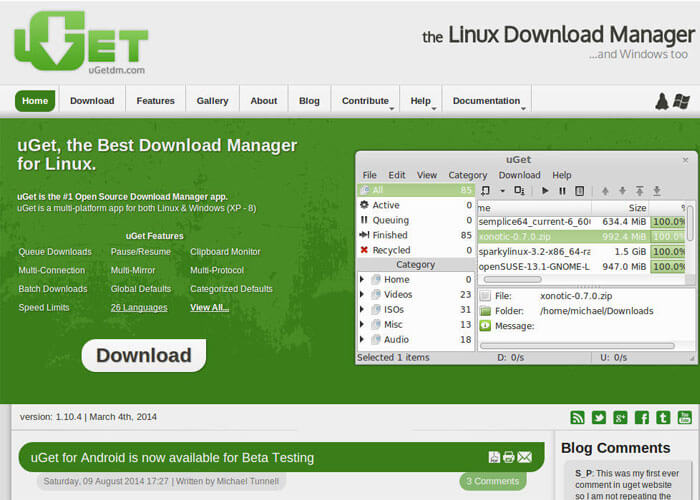Select the Finished status row
Screen dimensions: 700x500
tap(416, 235)
